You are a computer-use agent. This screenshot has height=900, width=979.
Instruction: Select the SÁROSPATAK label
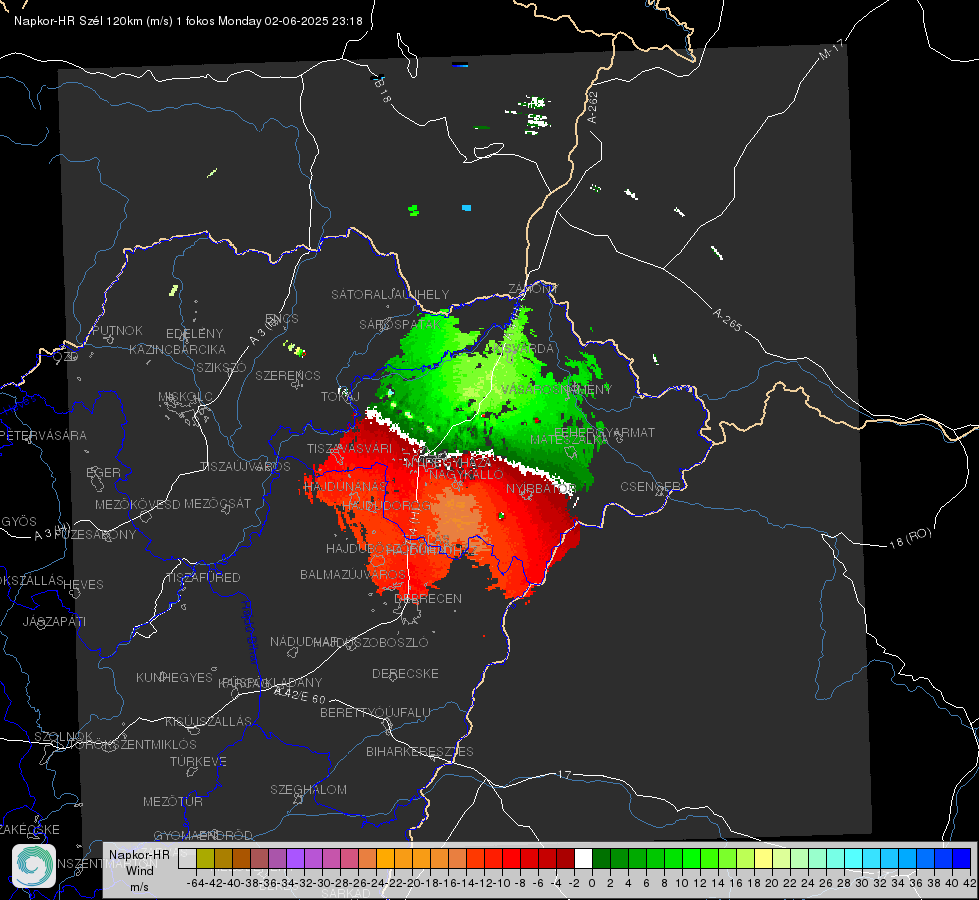tap(400, 324)
